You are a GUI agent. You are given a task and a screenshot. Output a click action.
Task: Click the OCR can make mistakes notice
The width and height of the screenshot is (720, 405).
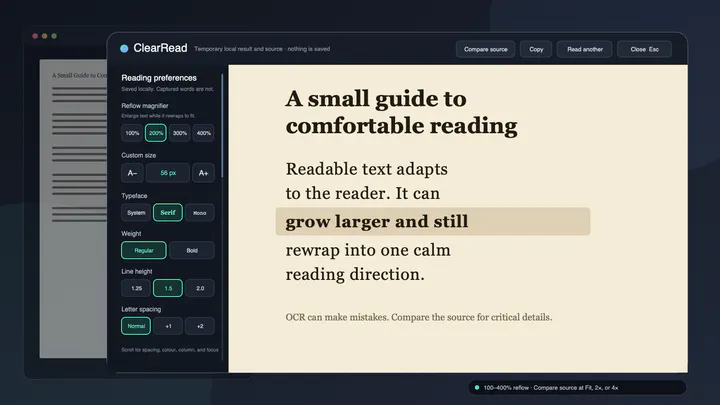tap(418, 317)
